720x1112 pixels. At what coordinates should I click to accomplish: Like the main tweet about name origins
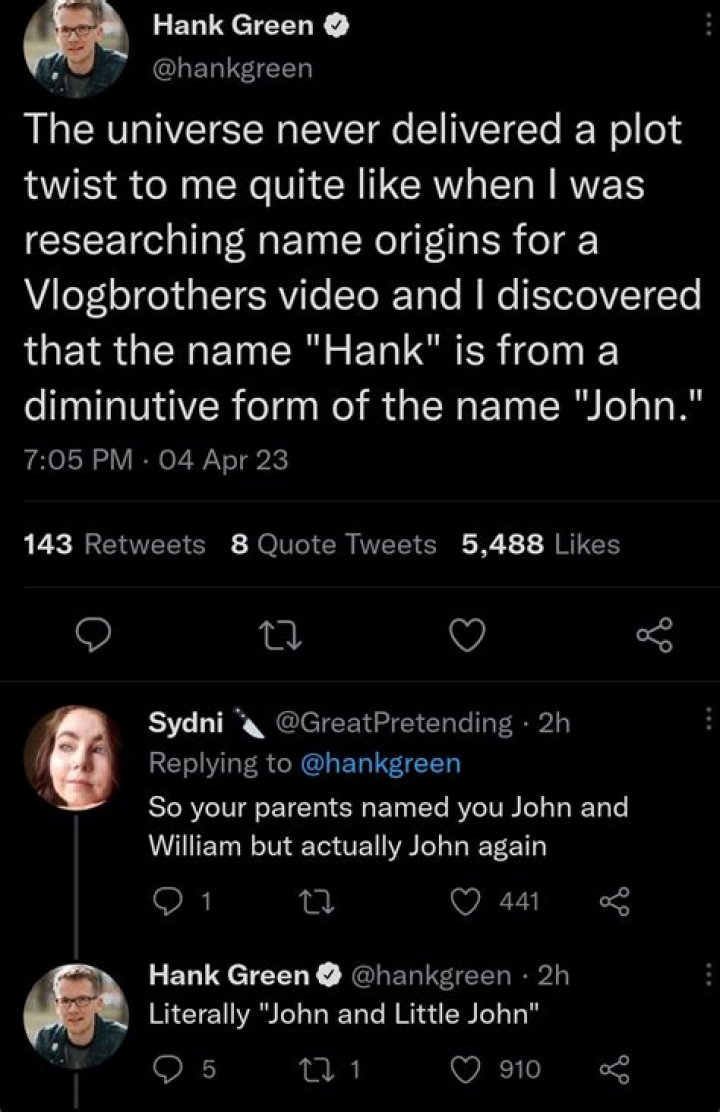pos(465,634)
